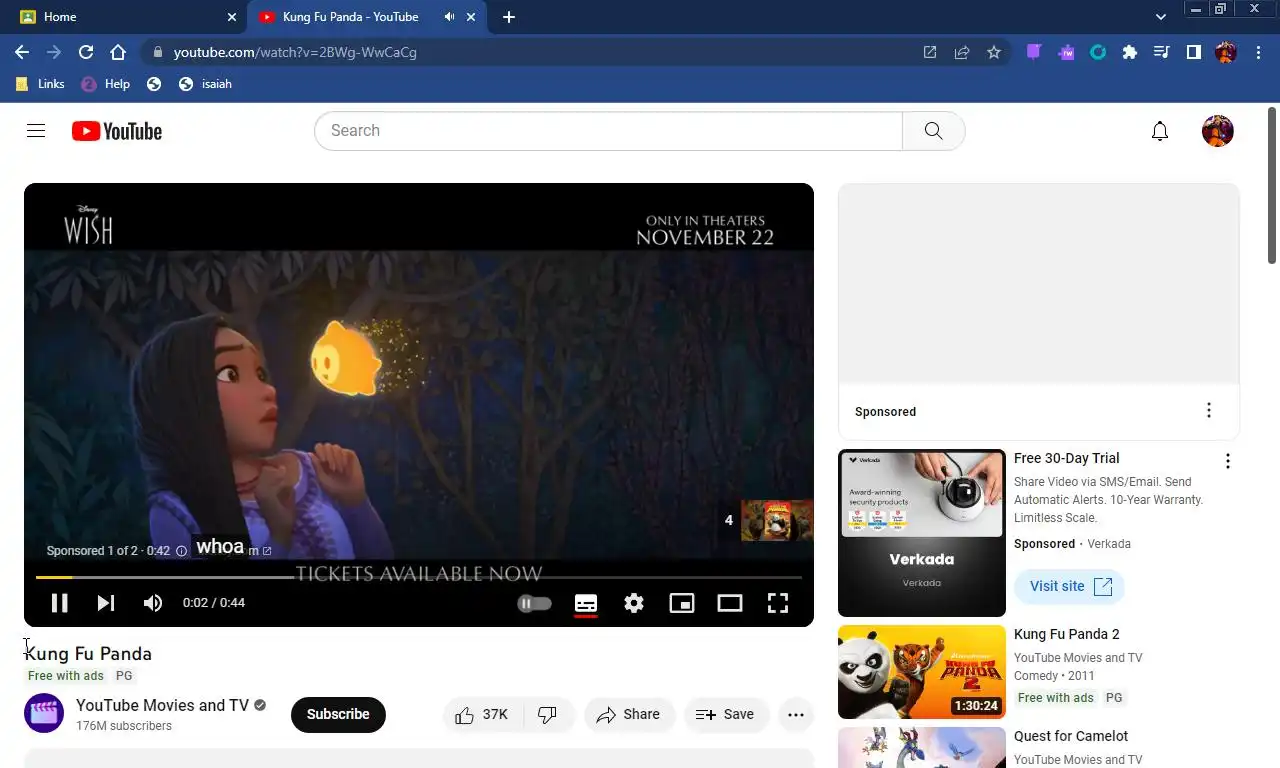1280x768 pixels.
Task: Pause the video playback
Action: [59, 603]
